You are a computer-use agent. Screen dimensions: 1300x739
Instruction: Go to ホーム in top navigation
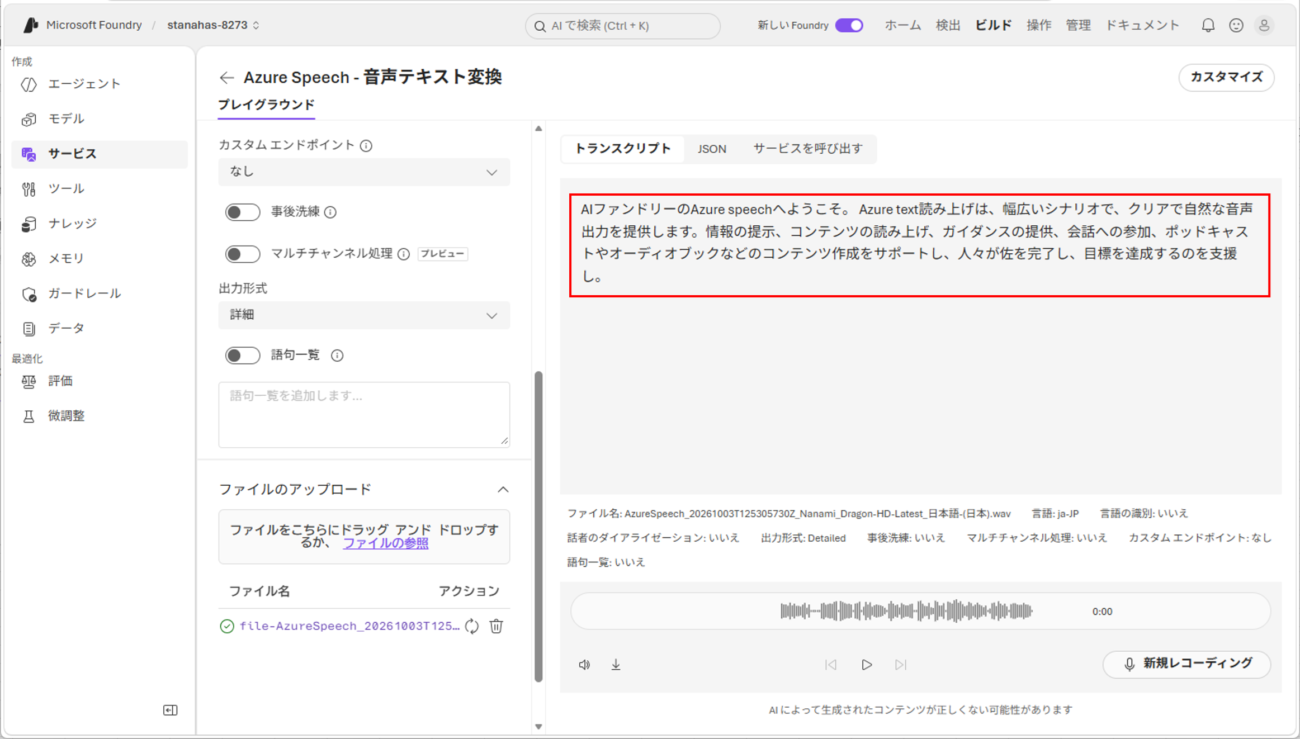(902, 25)
